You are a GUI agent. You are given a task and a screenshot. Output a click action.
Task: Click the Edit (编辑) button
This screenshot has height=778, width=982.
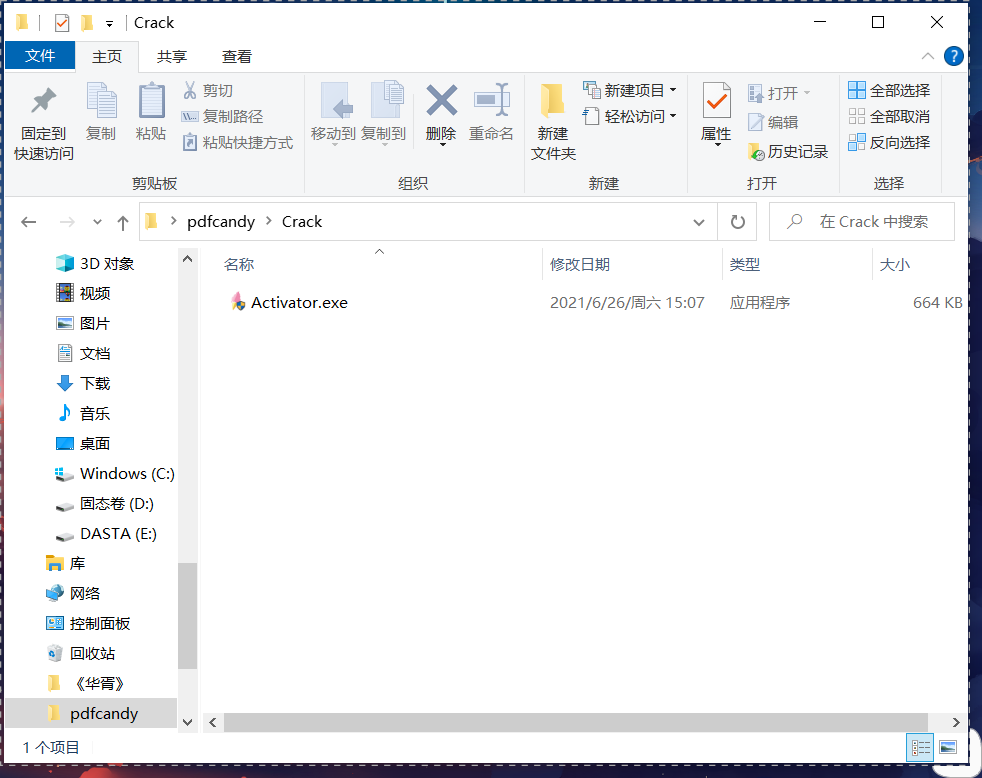pos(773,122)
